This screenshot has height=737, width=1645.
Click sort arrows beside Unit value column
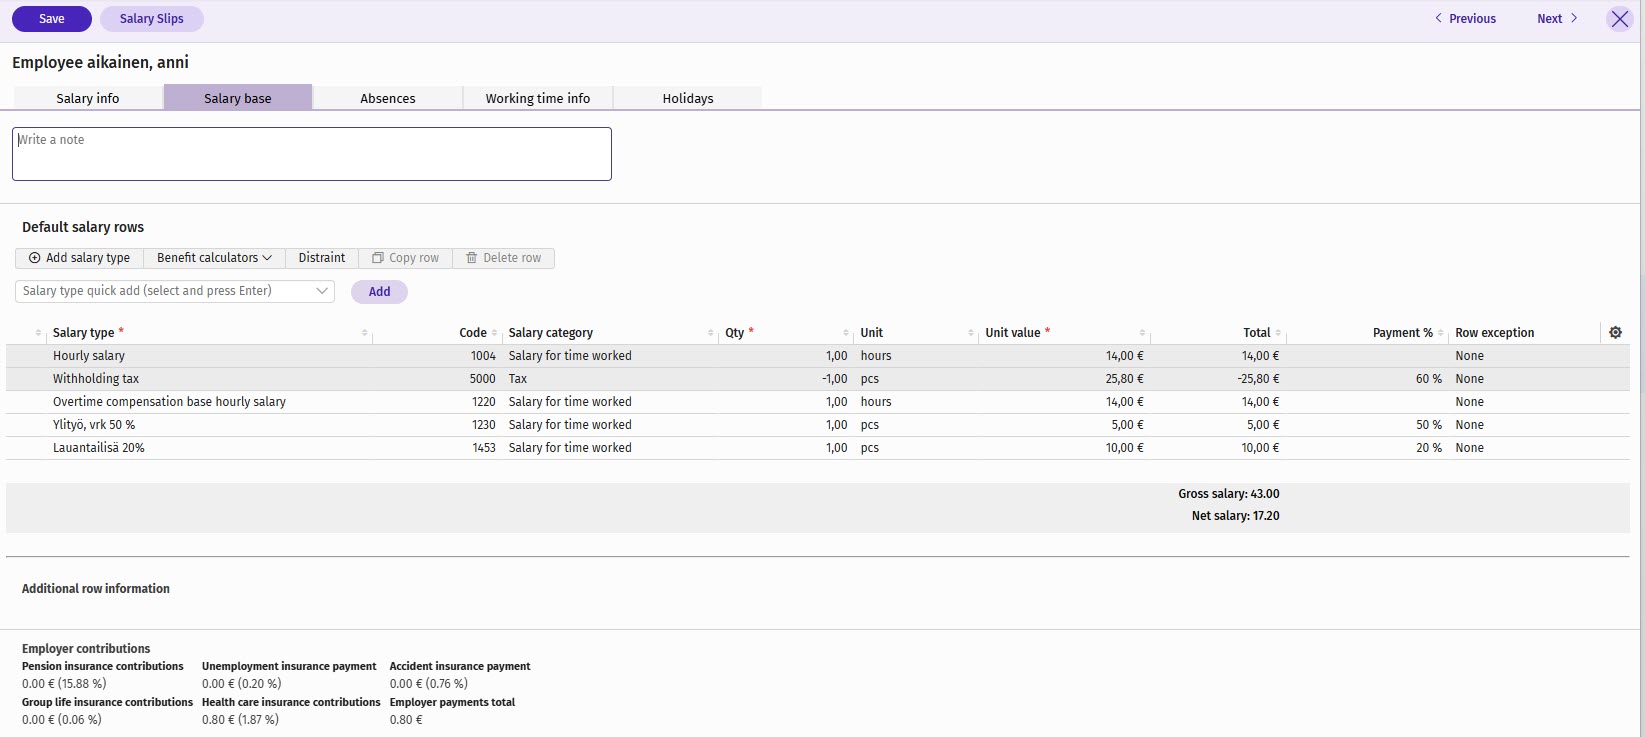(x=1142, y=333)
